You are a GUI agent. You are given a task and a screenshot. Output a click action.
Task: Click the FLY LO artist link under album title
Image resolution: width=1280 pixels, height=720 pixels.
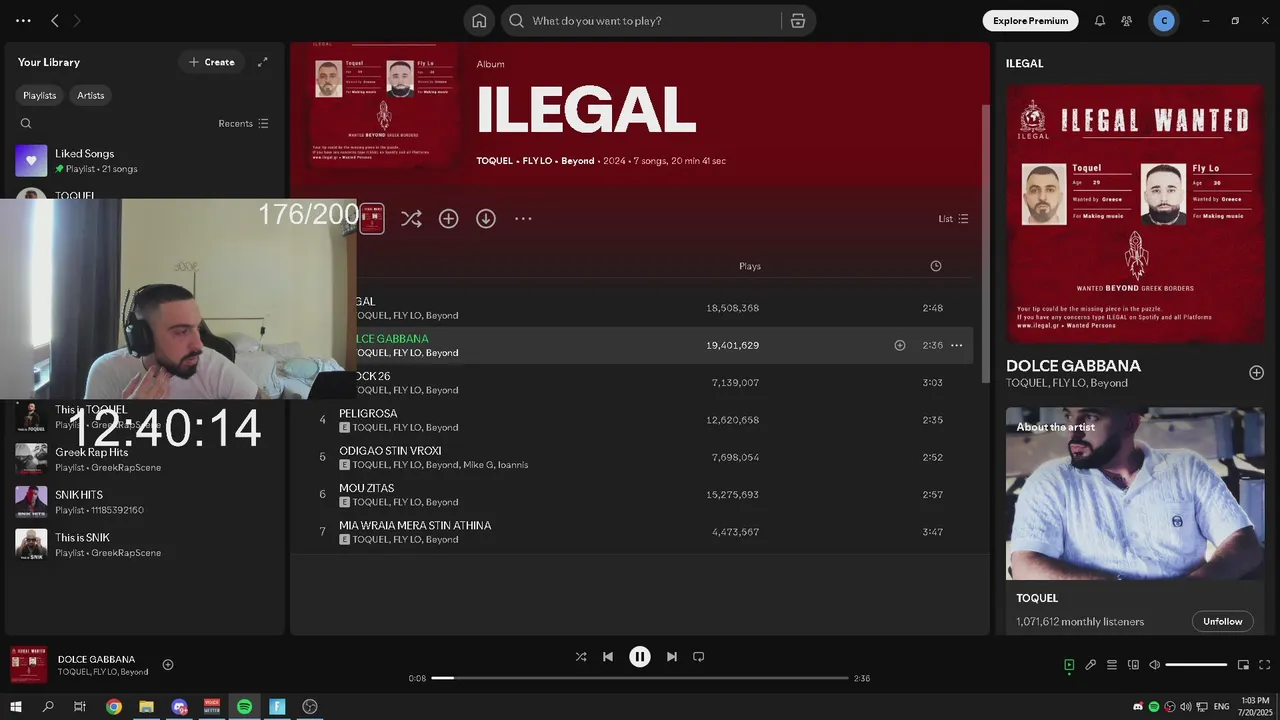[x=537, y=161]
